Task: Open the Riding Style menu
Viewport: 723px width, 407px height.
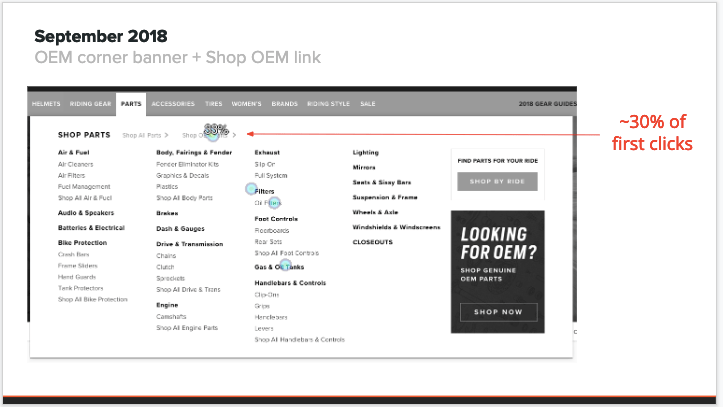Action: tap(329, 104)
